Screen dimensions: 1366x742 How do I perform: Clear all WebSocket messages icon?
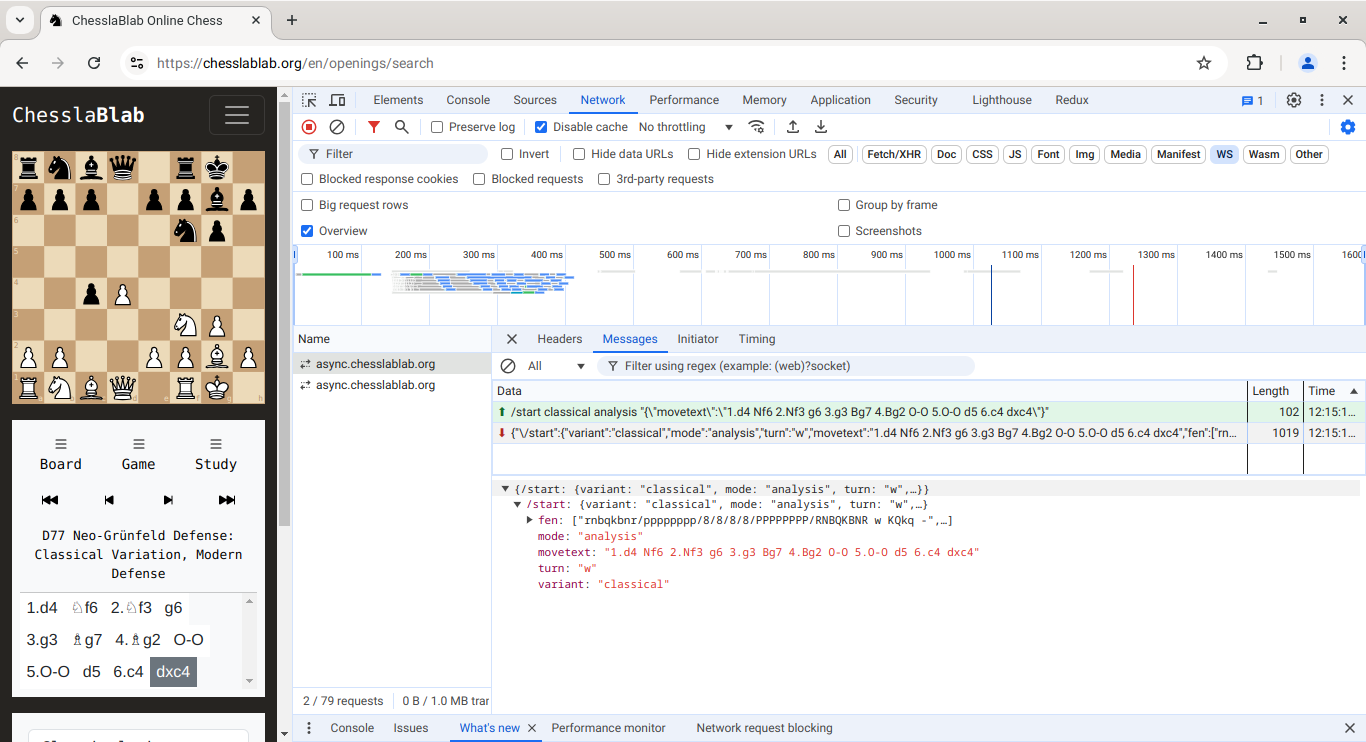coord(508,366)
